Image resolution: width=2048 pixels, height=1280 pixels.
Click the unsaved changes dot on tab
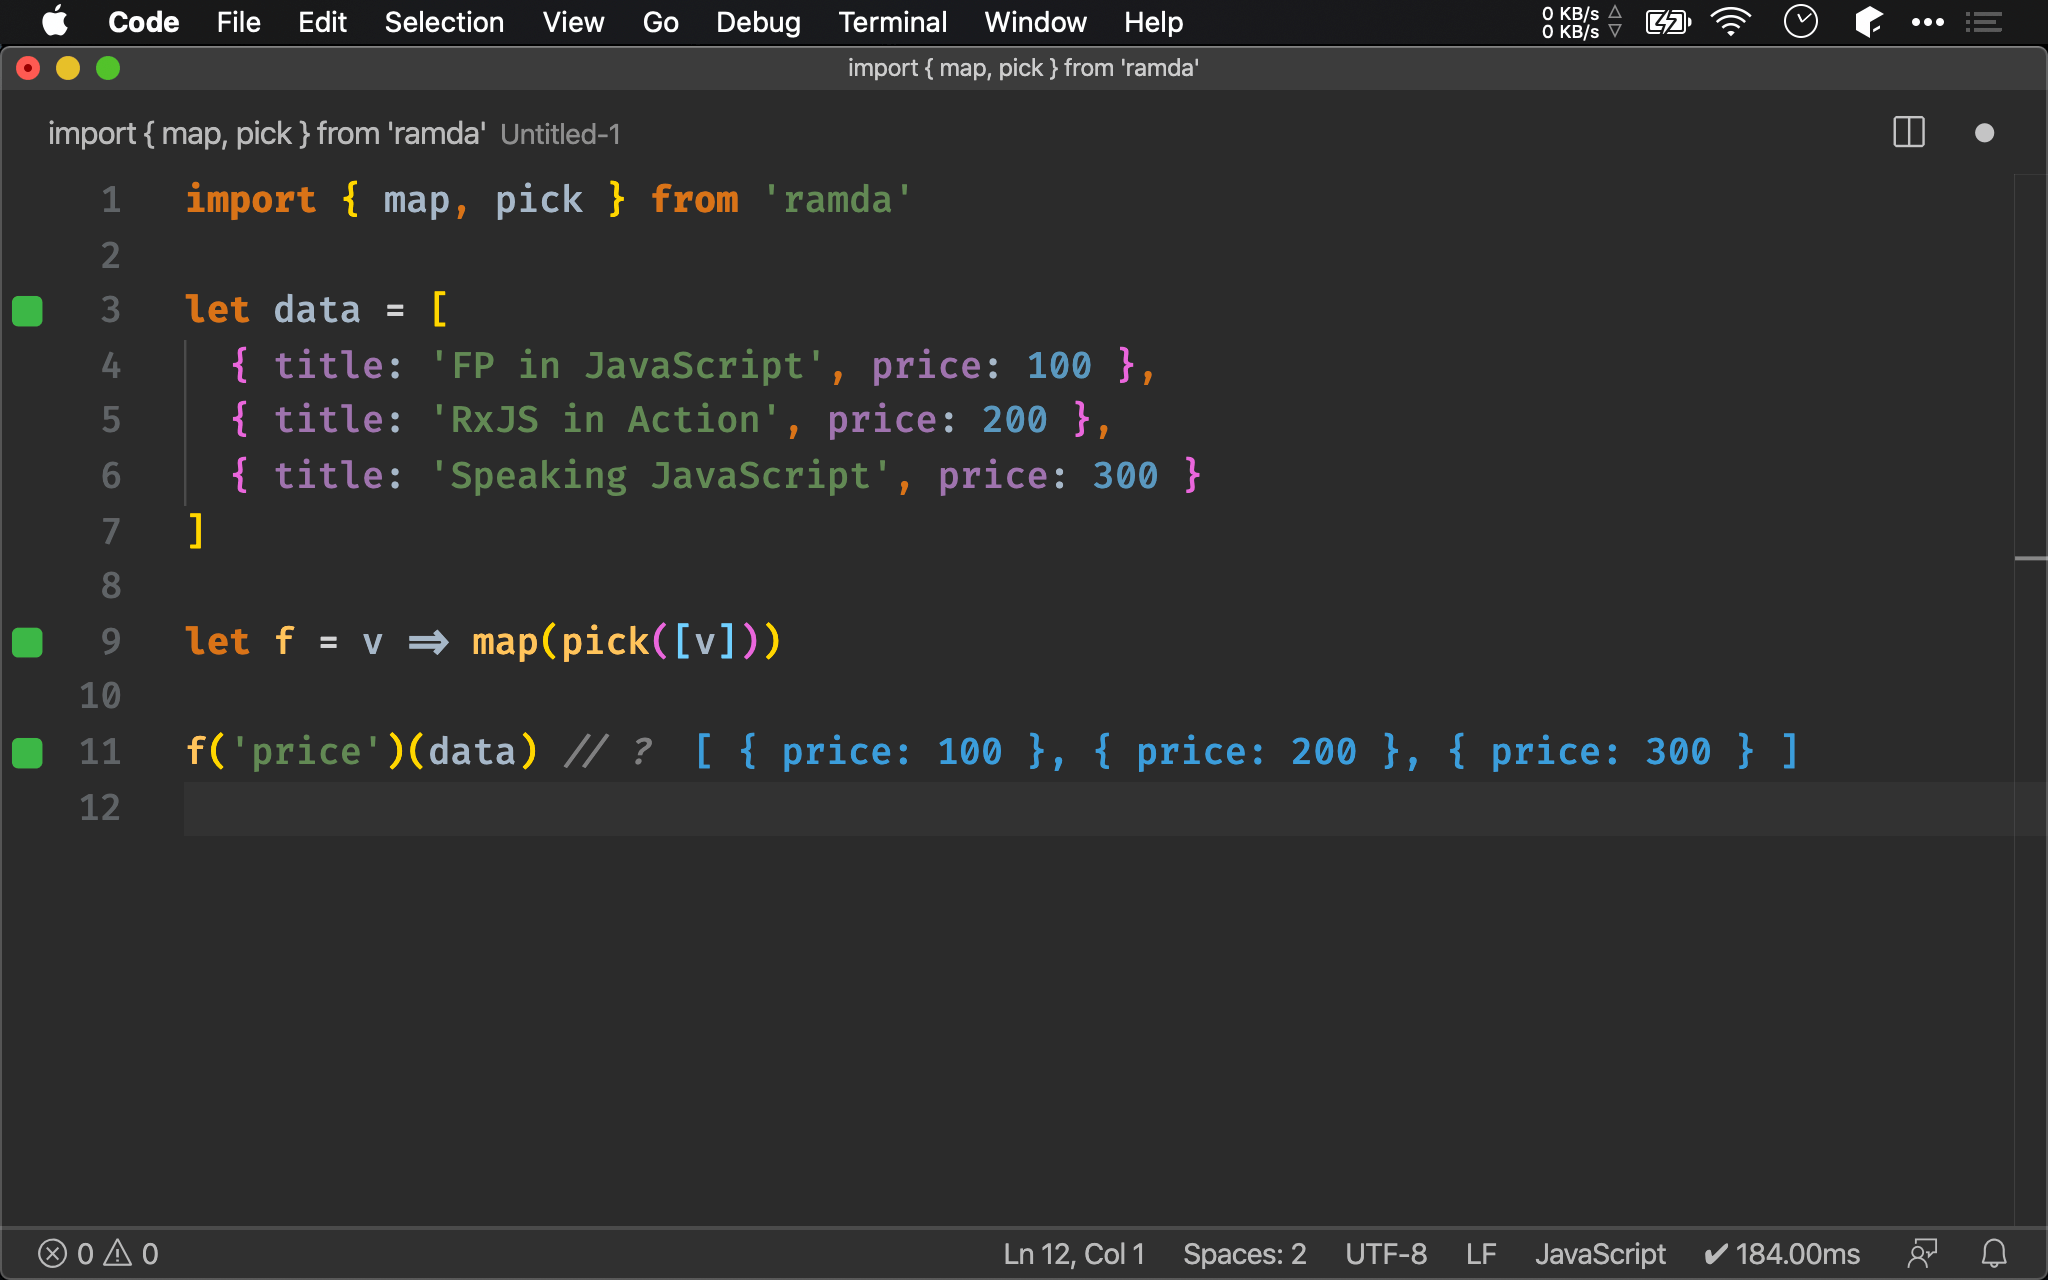1985,133
